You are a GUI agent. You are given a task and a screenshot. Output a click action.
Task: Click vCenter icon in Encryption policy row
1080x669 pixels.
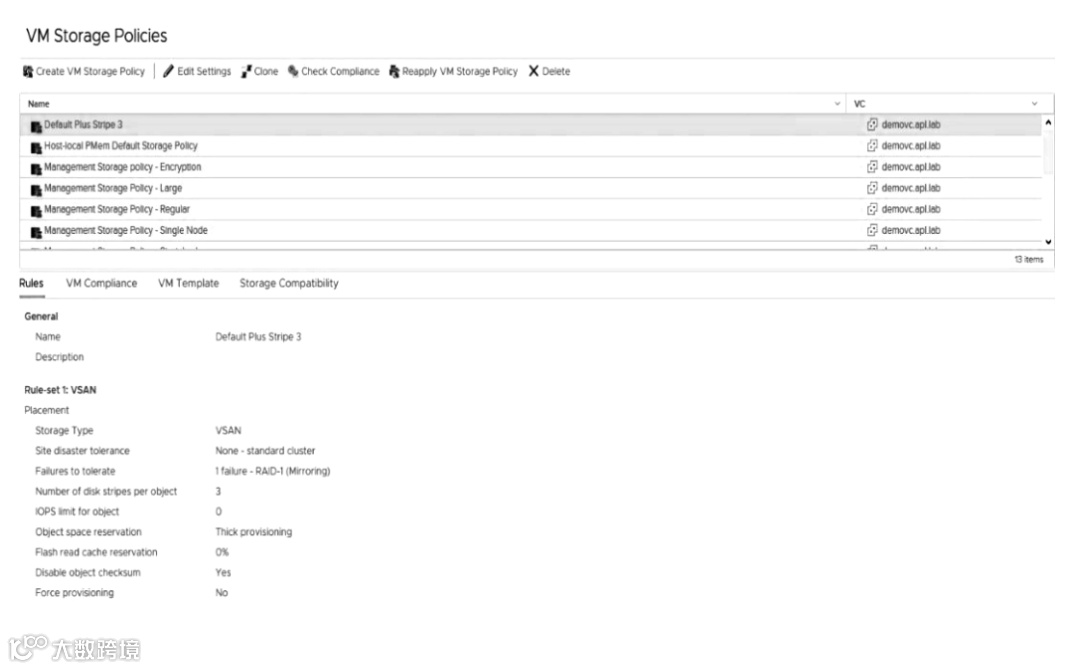pyautogui.click(x=872, y=167)
